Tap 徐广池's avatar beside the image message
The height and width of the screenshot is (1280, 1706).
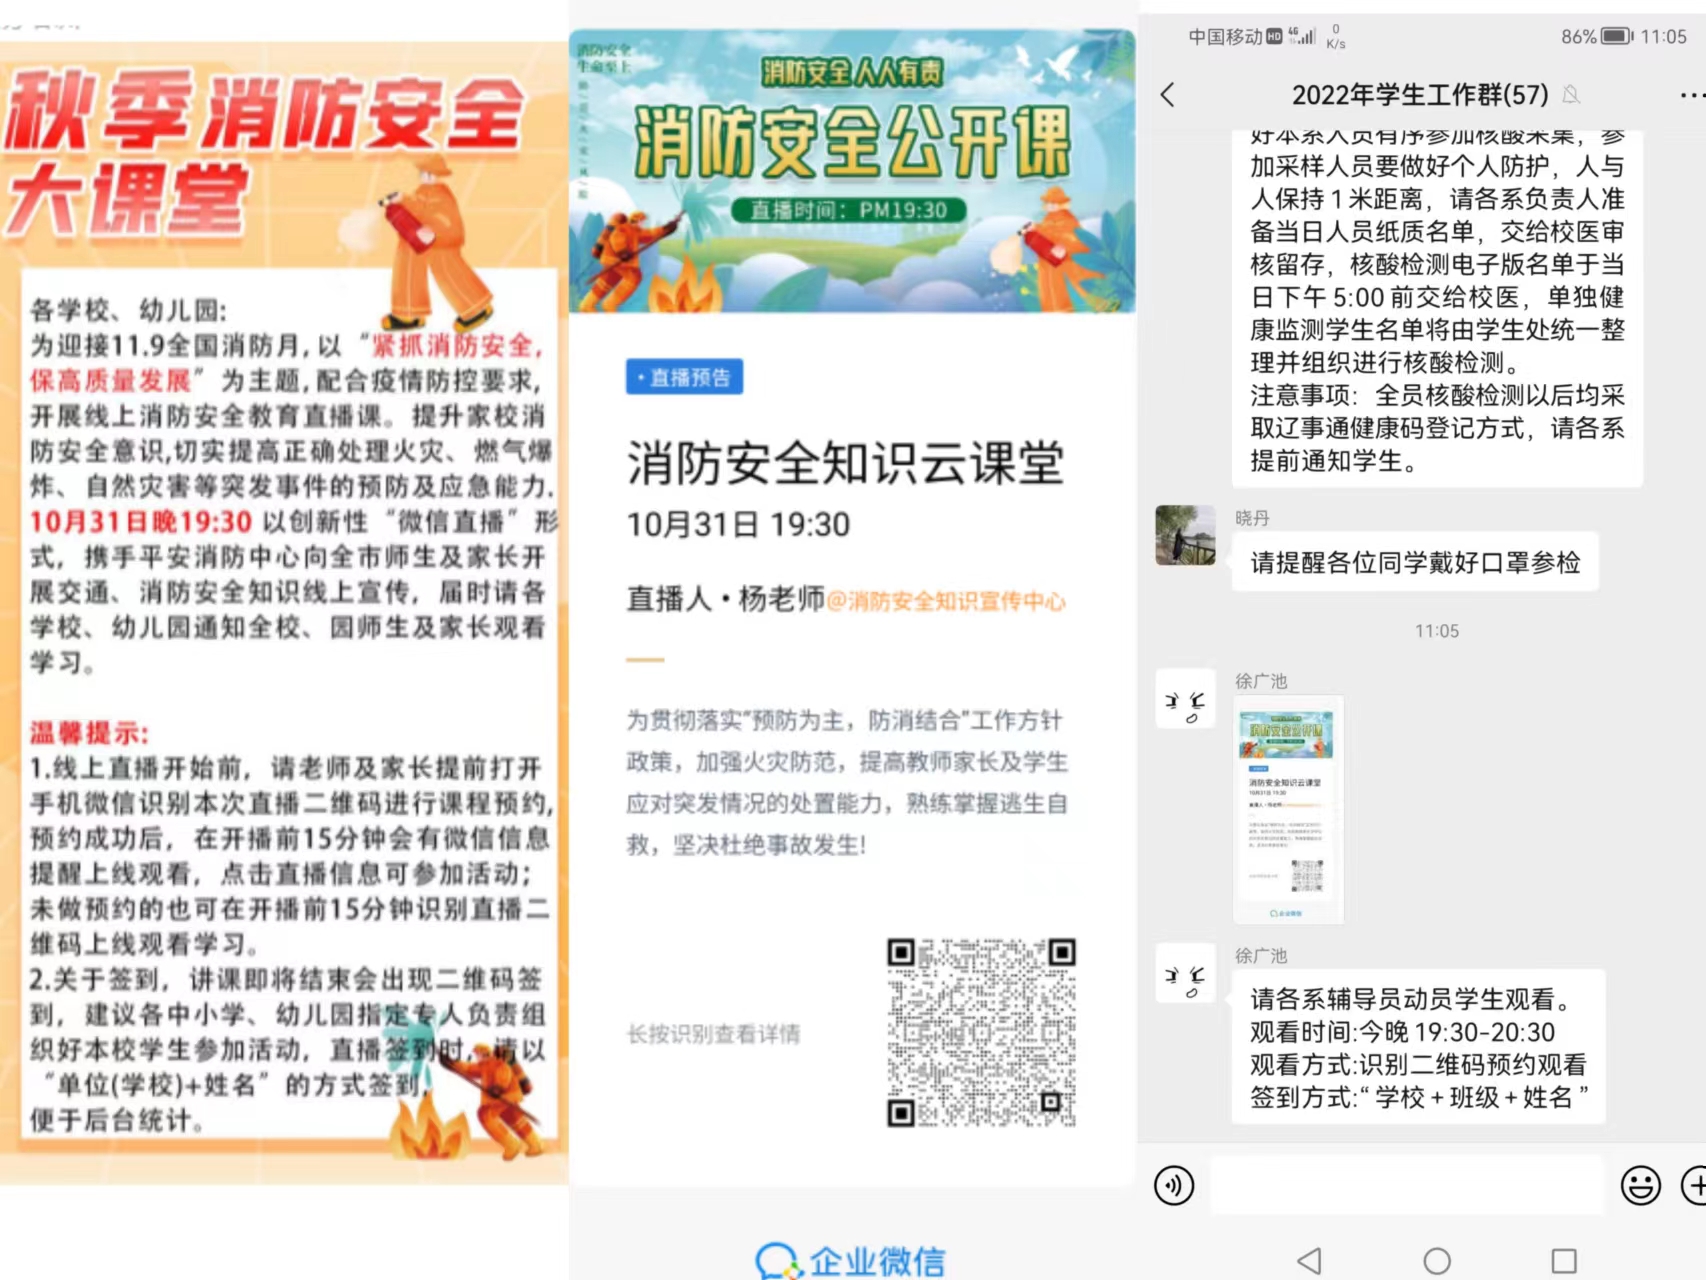point(1185,699)
